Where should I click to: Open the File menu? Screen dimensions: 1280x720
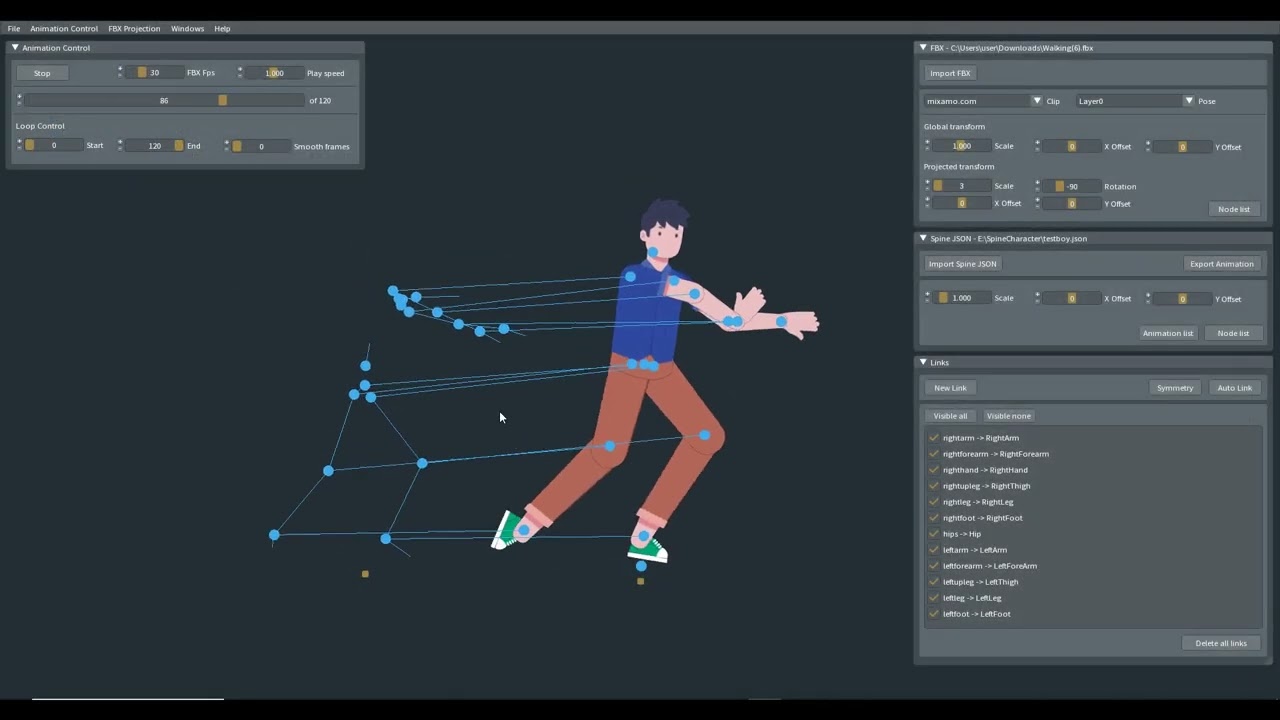click(14, 28)
